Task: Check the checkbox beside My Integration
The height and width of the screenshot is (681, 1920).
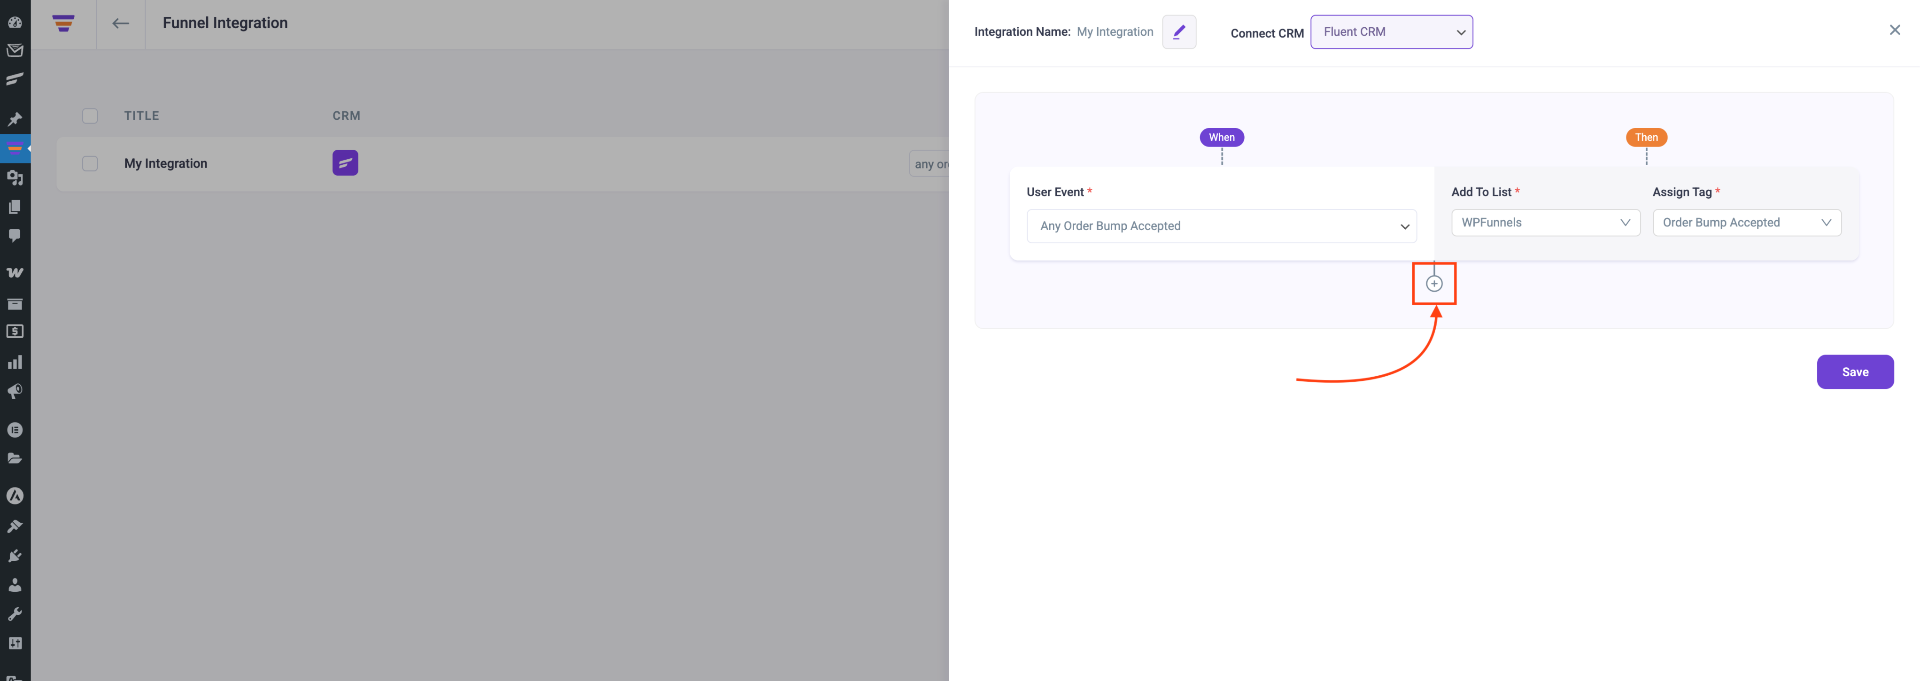Action: click(89, 163)
